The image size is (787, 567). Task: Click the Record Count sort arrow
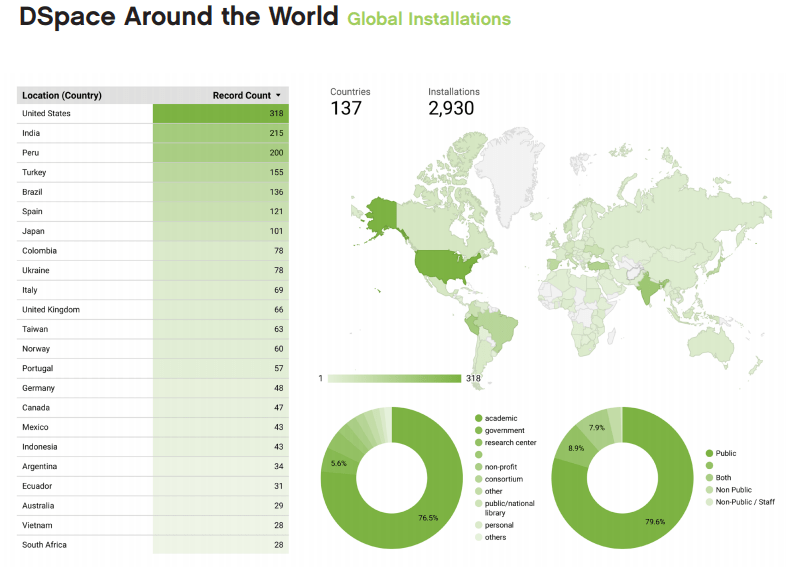point(278,96)
